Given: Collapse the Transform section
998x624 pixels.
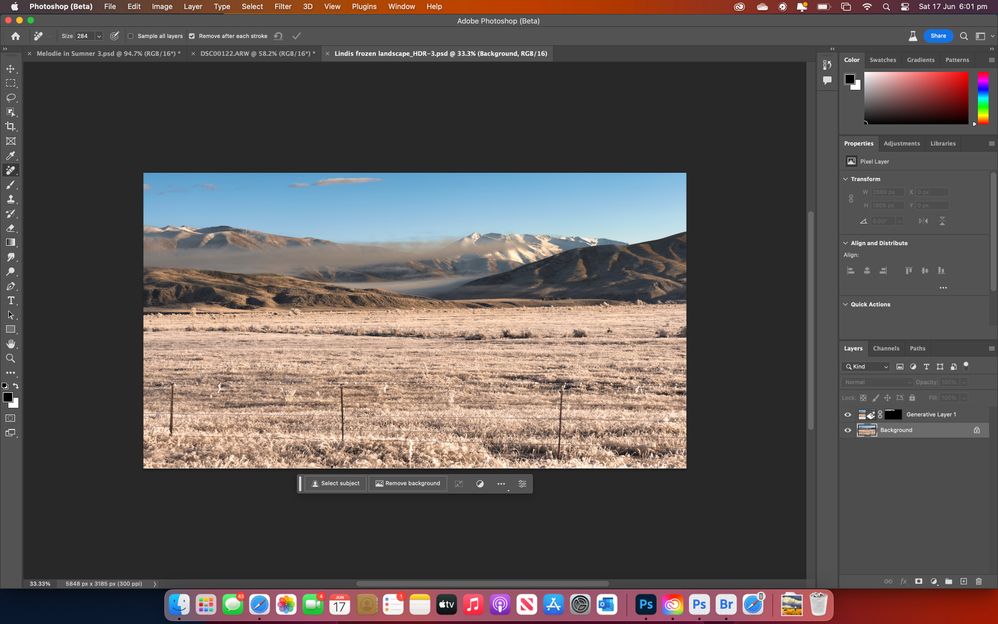Looking at the screenshot, I should click(846, 179).
